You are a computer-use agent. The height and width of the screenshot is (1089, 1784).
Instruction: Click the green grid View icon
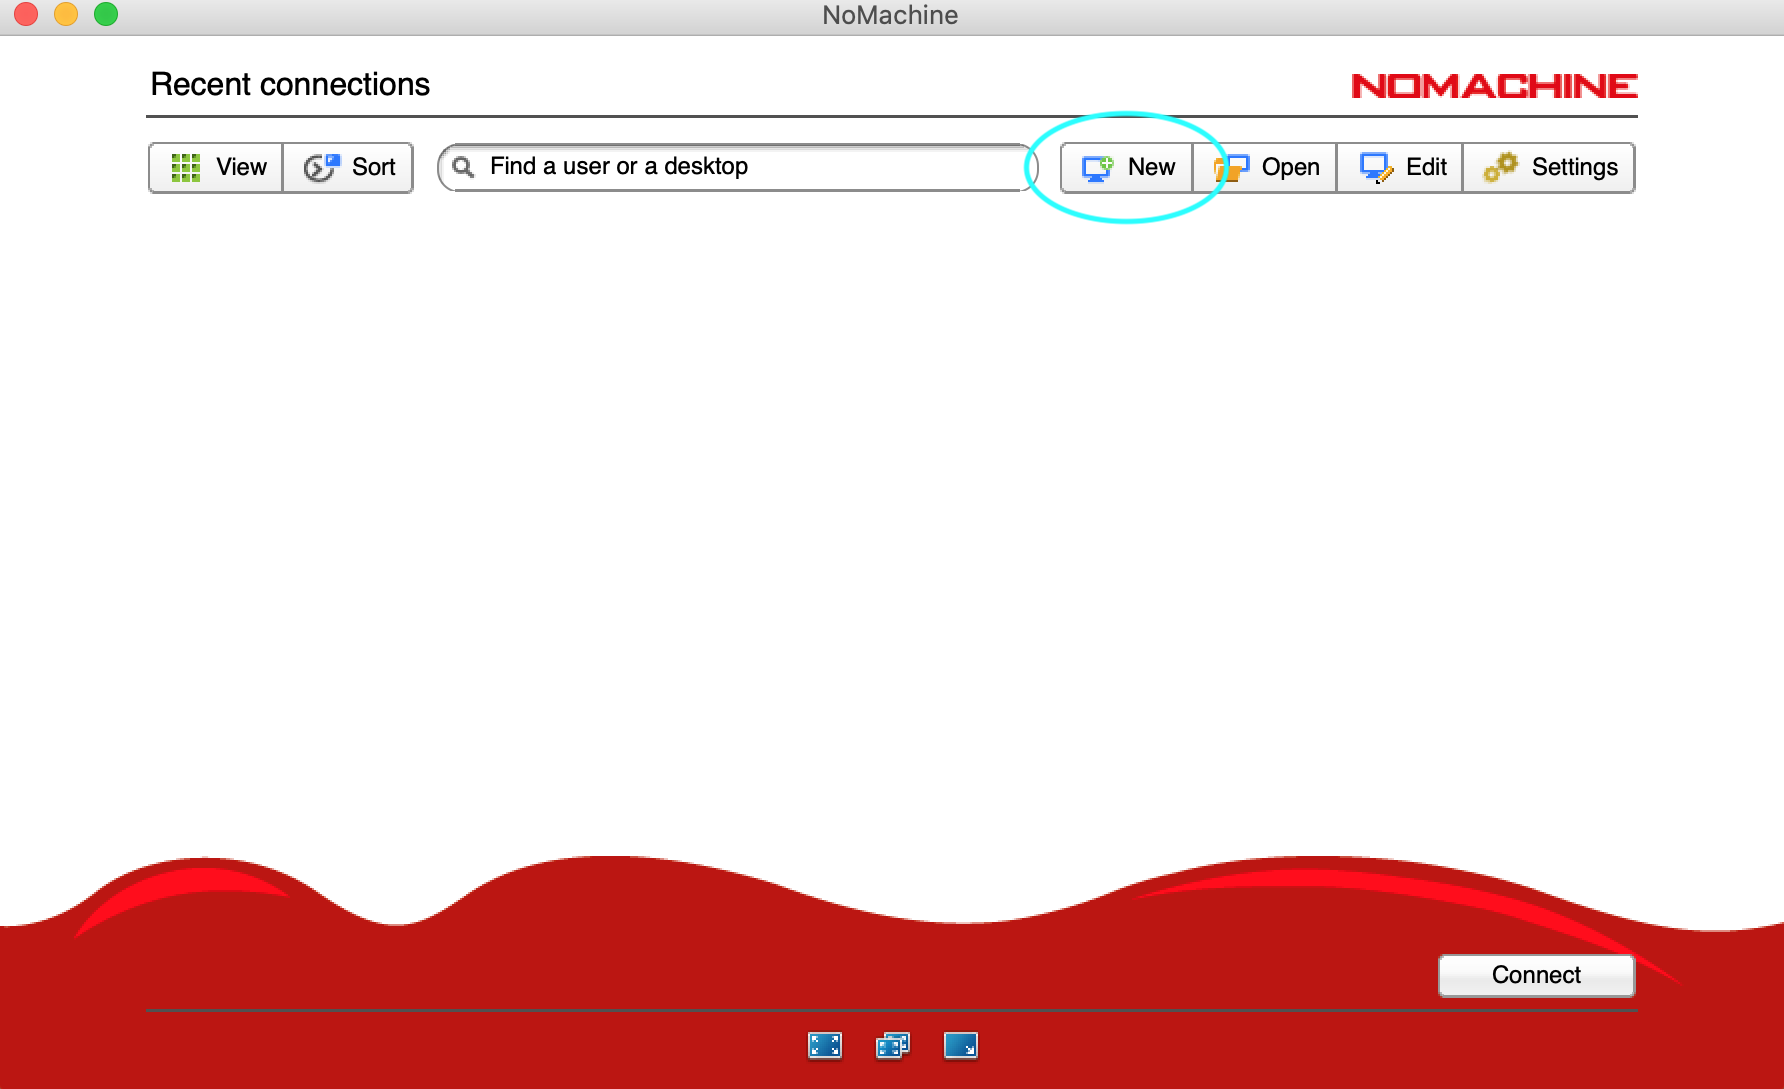point(186,167)
